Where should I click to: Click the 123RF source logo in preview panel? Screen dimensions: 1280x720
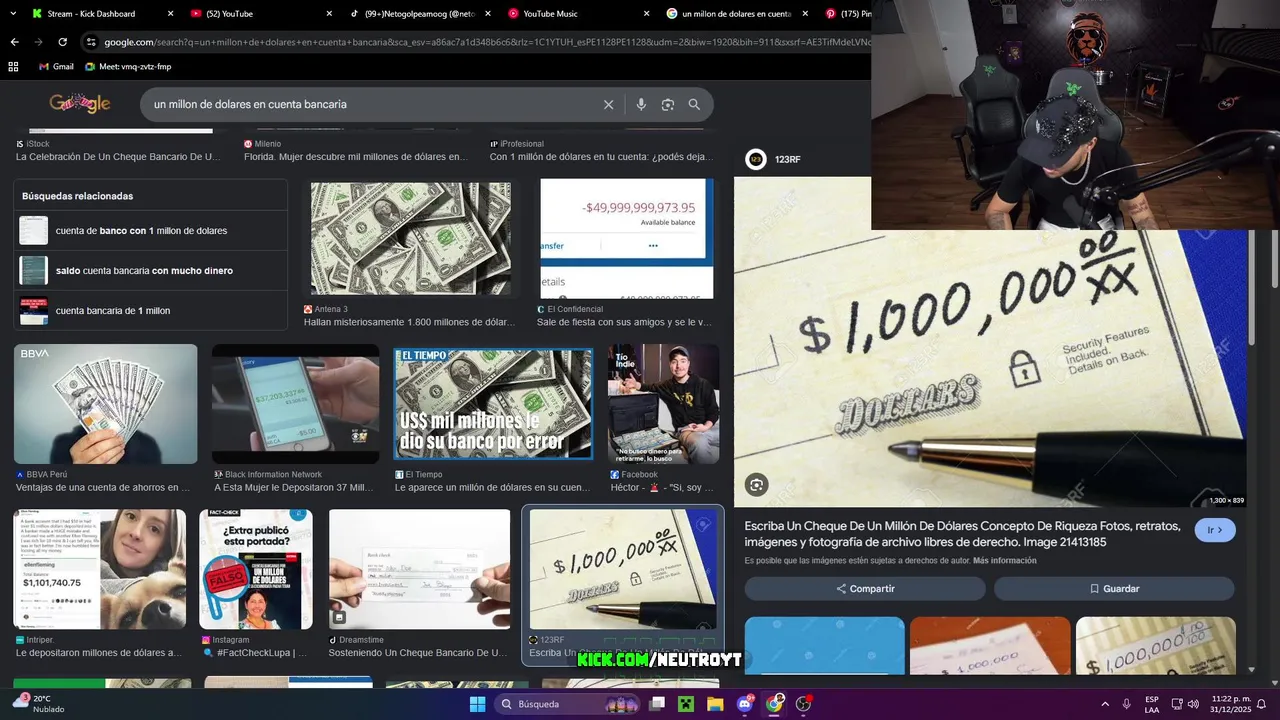click(756, 159)
